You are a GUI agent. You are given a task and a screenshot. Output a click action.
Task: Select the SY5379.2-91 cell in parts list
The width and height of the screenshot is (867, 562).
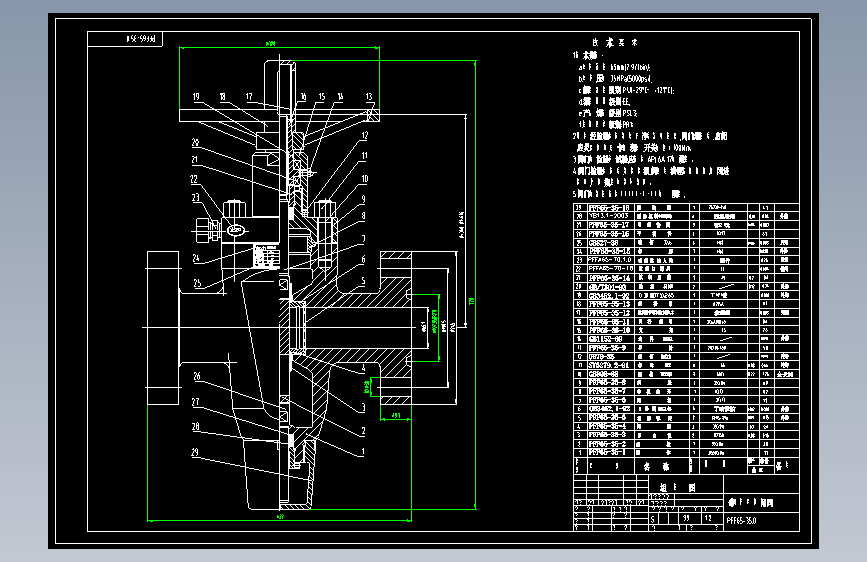click(x=609, y=365)
